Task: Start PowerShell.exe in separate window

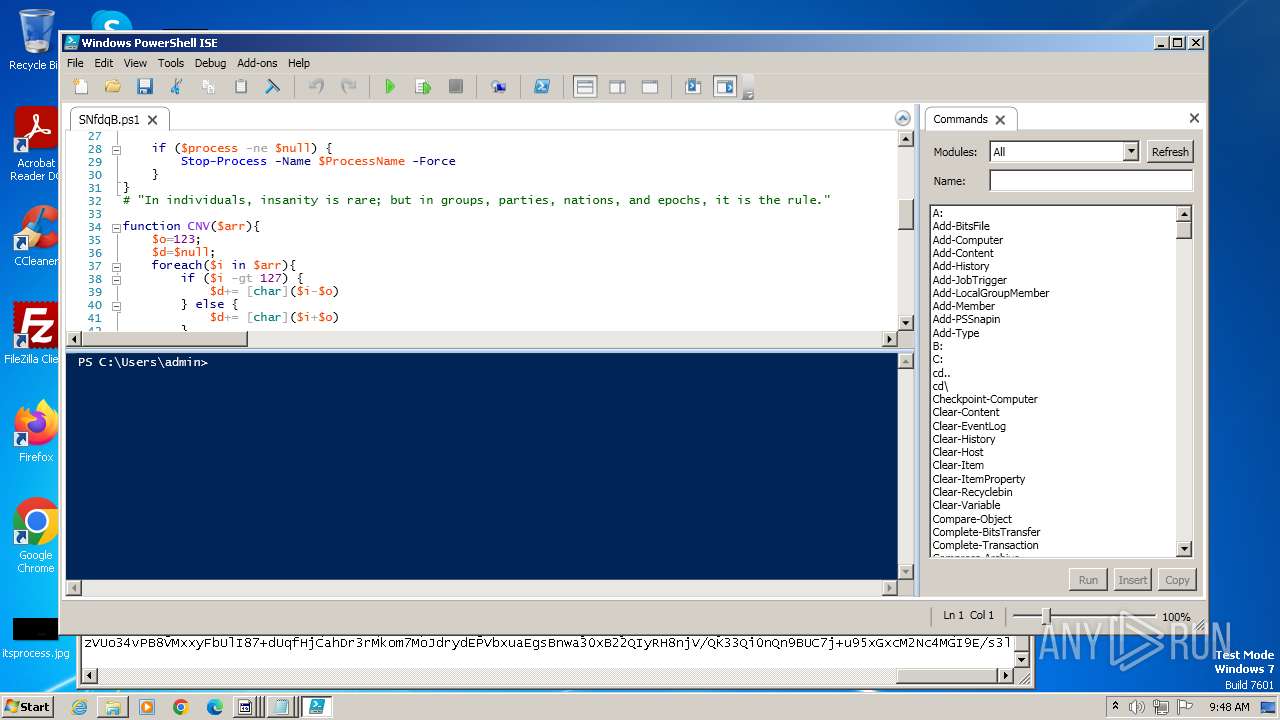Action: [541, 87]
